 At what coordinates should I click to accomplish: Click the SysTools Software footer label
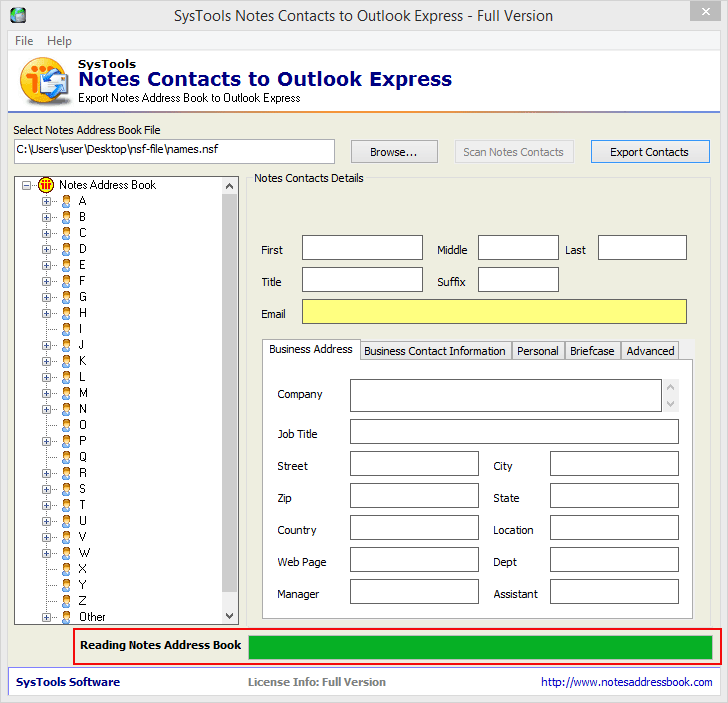[68, 682]
